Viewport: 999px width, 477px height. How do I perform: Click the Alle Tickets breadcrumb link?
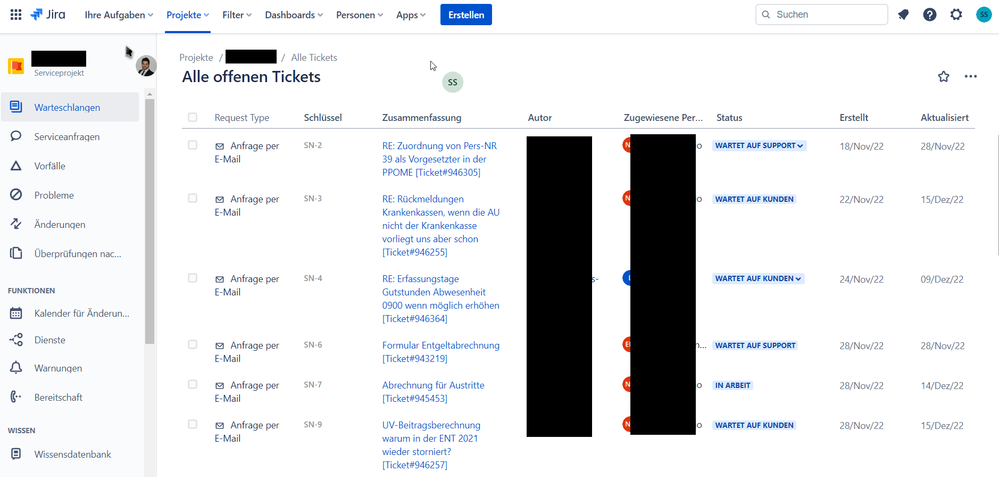314,57
